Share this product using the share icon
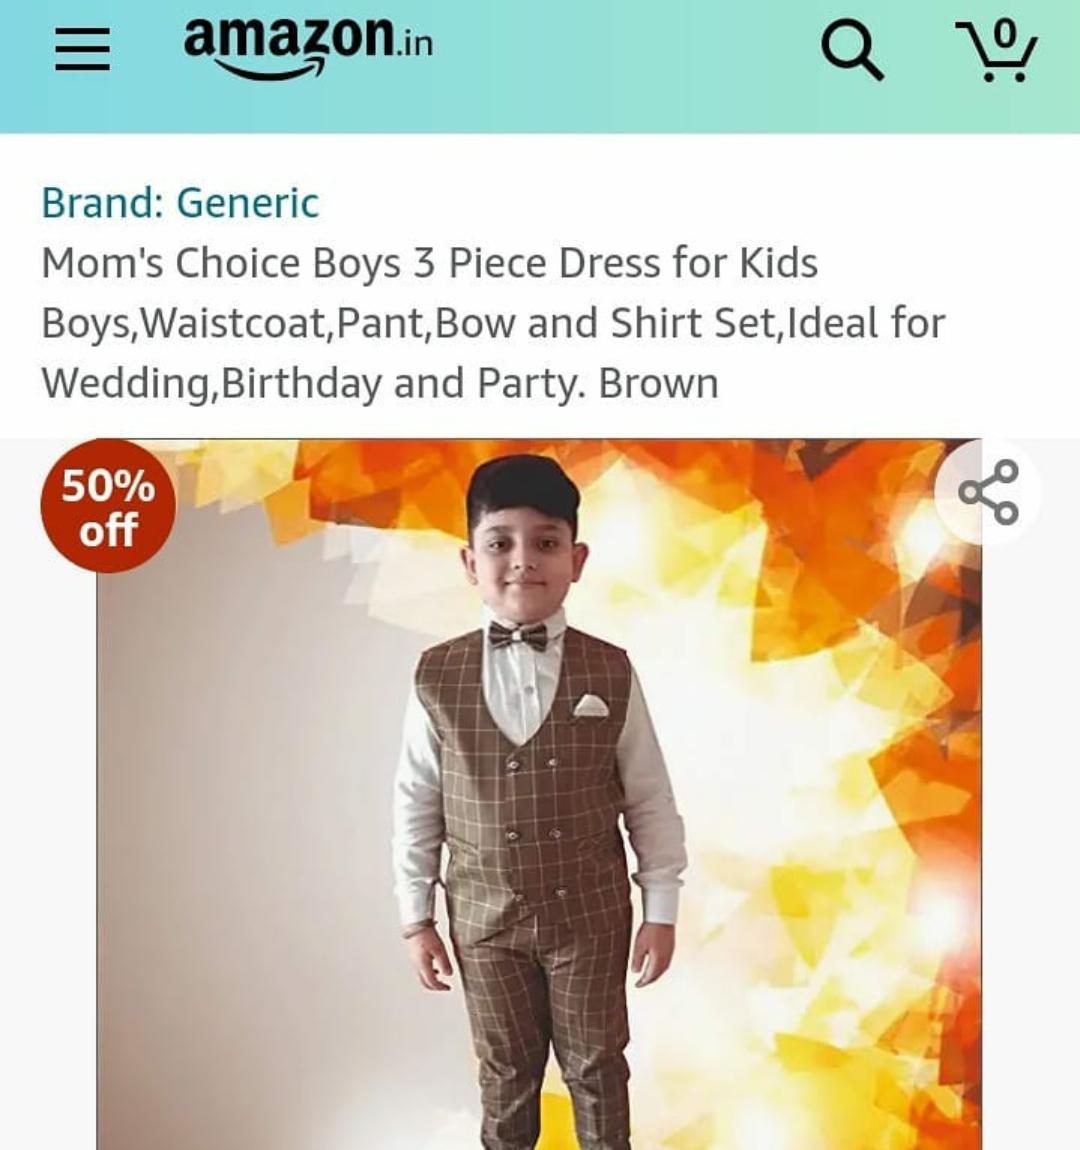 click(x=988, y=492)
